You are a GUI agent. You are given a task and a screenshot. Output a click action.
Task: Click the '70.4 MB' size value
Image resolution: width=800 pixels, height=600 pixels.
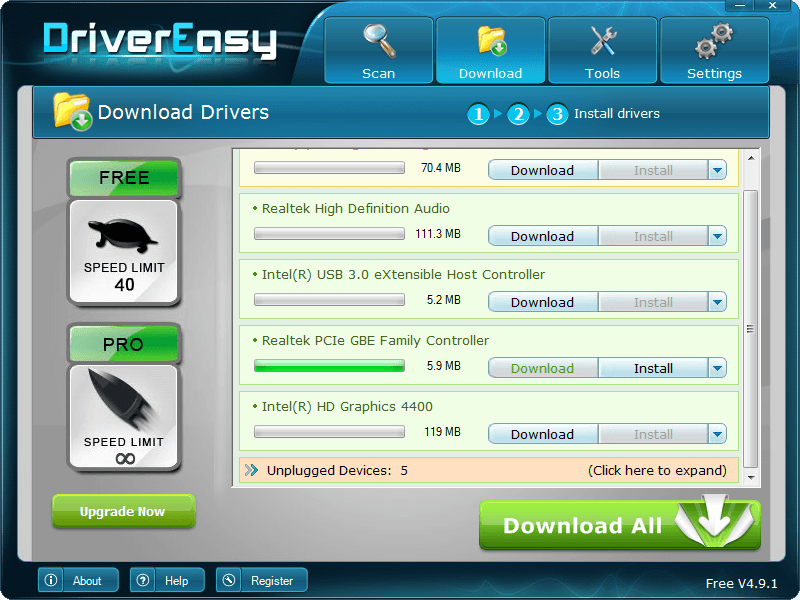(441, 167)
